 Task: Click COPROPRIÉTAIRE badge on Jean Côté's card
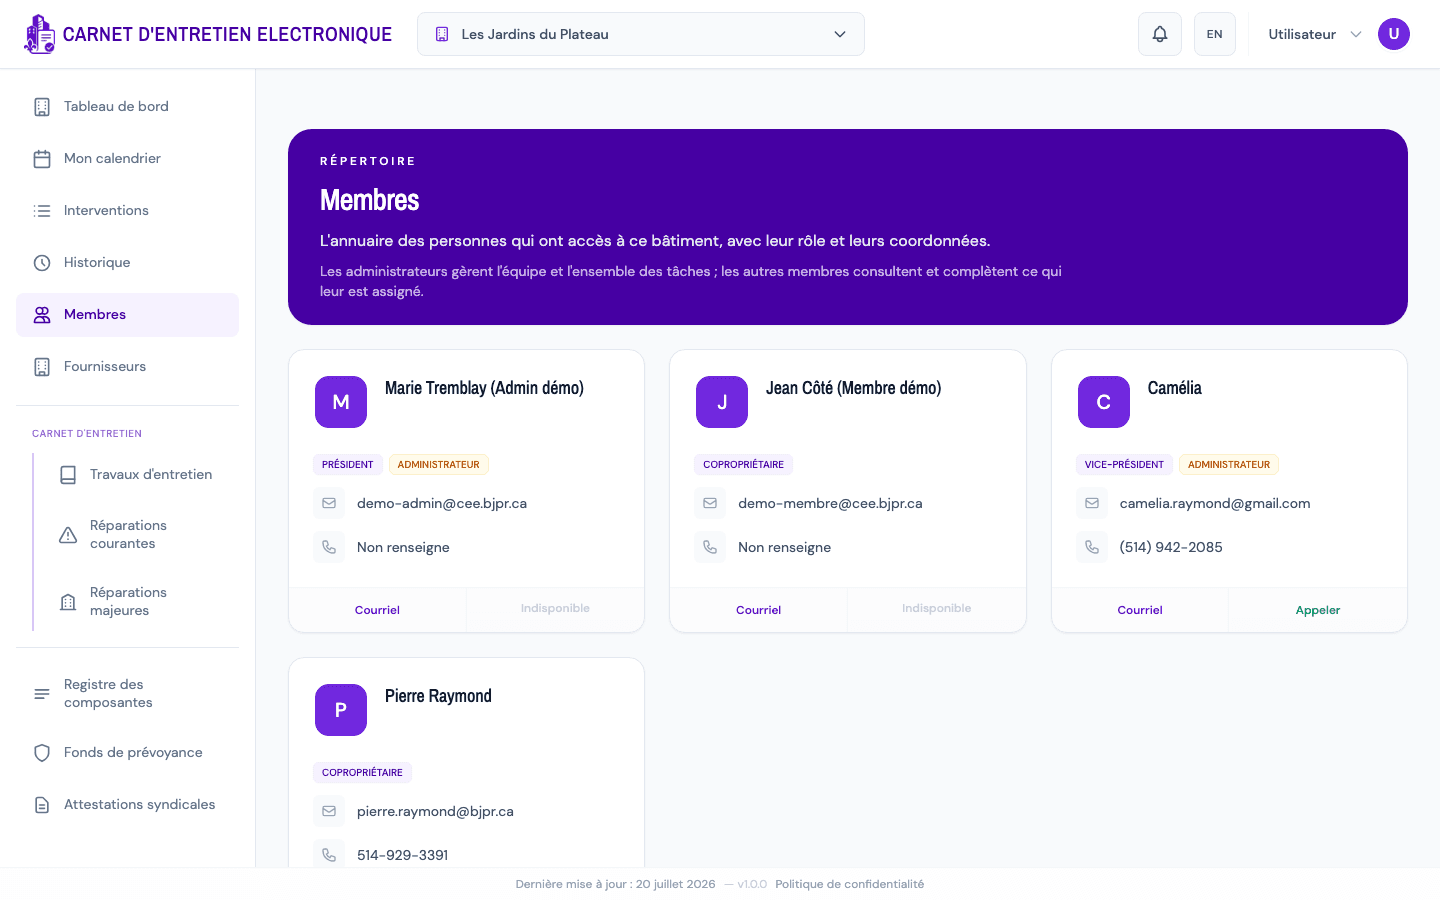point(744,465)
